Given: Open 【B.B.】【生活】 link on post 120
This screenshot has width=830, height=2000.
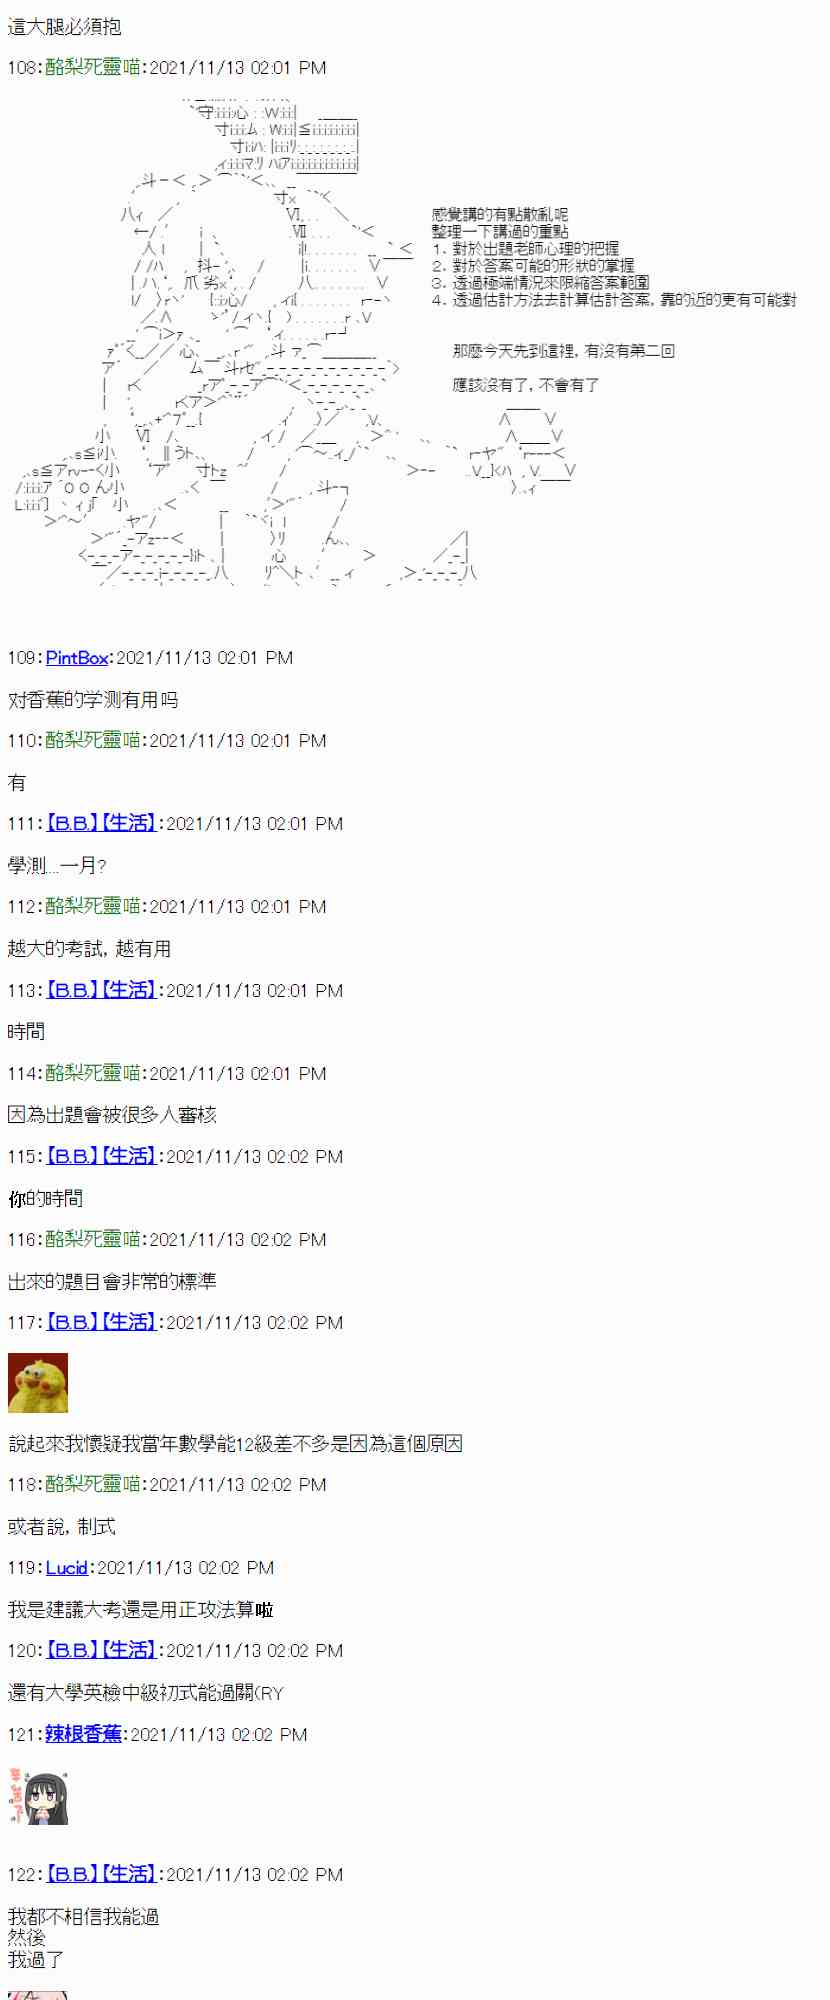Looking at the screenshot, I should click(101, 1650).
